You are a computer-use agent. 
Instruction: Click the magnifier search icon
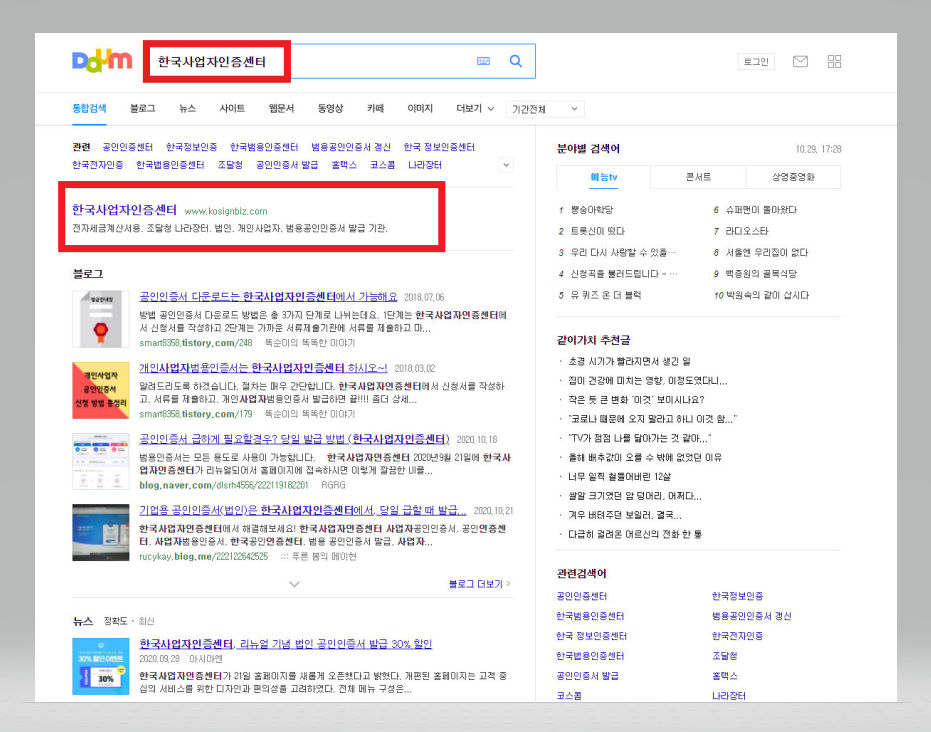(515, 61)
